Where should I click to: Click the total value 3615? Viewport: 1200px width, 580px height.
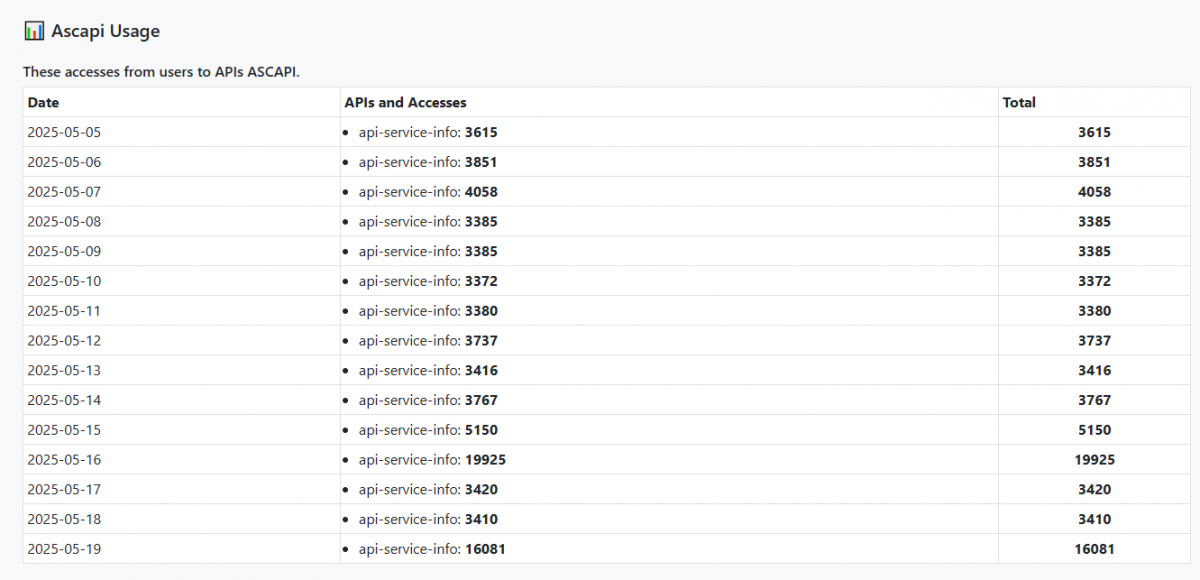(x=1094, y=132)
